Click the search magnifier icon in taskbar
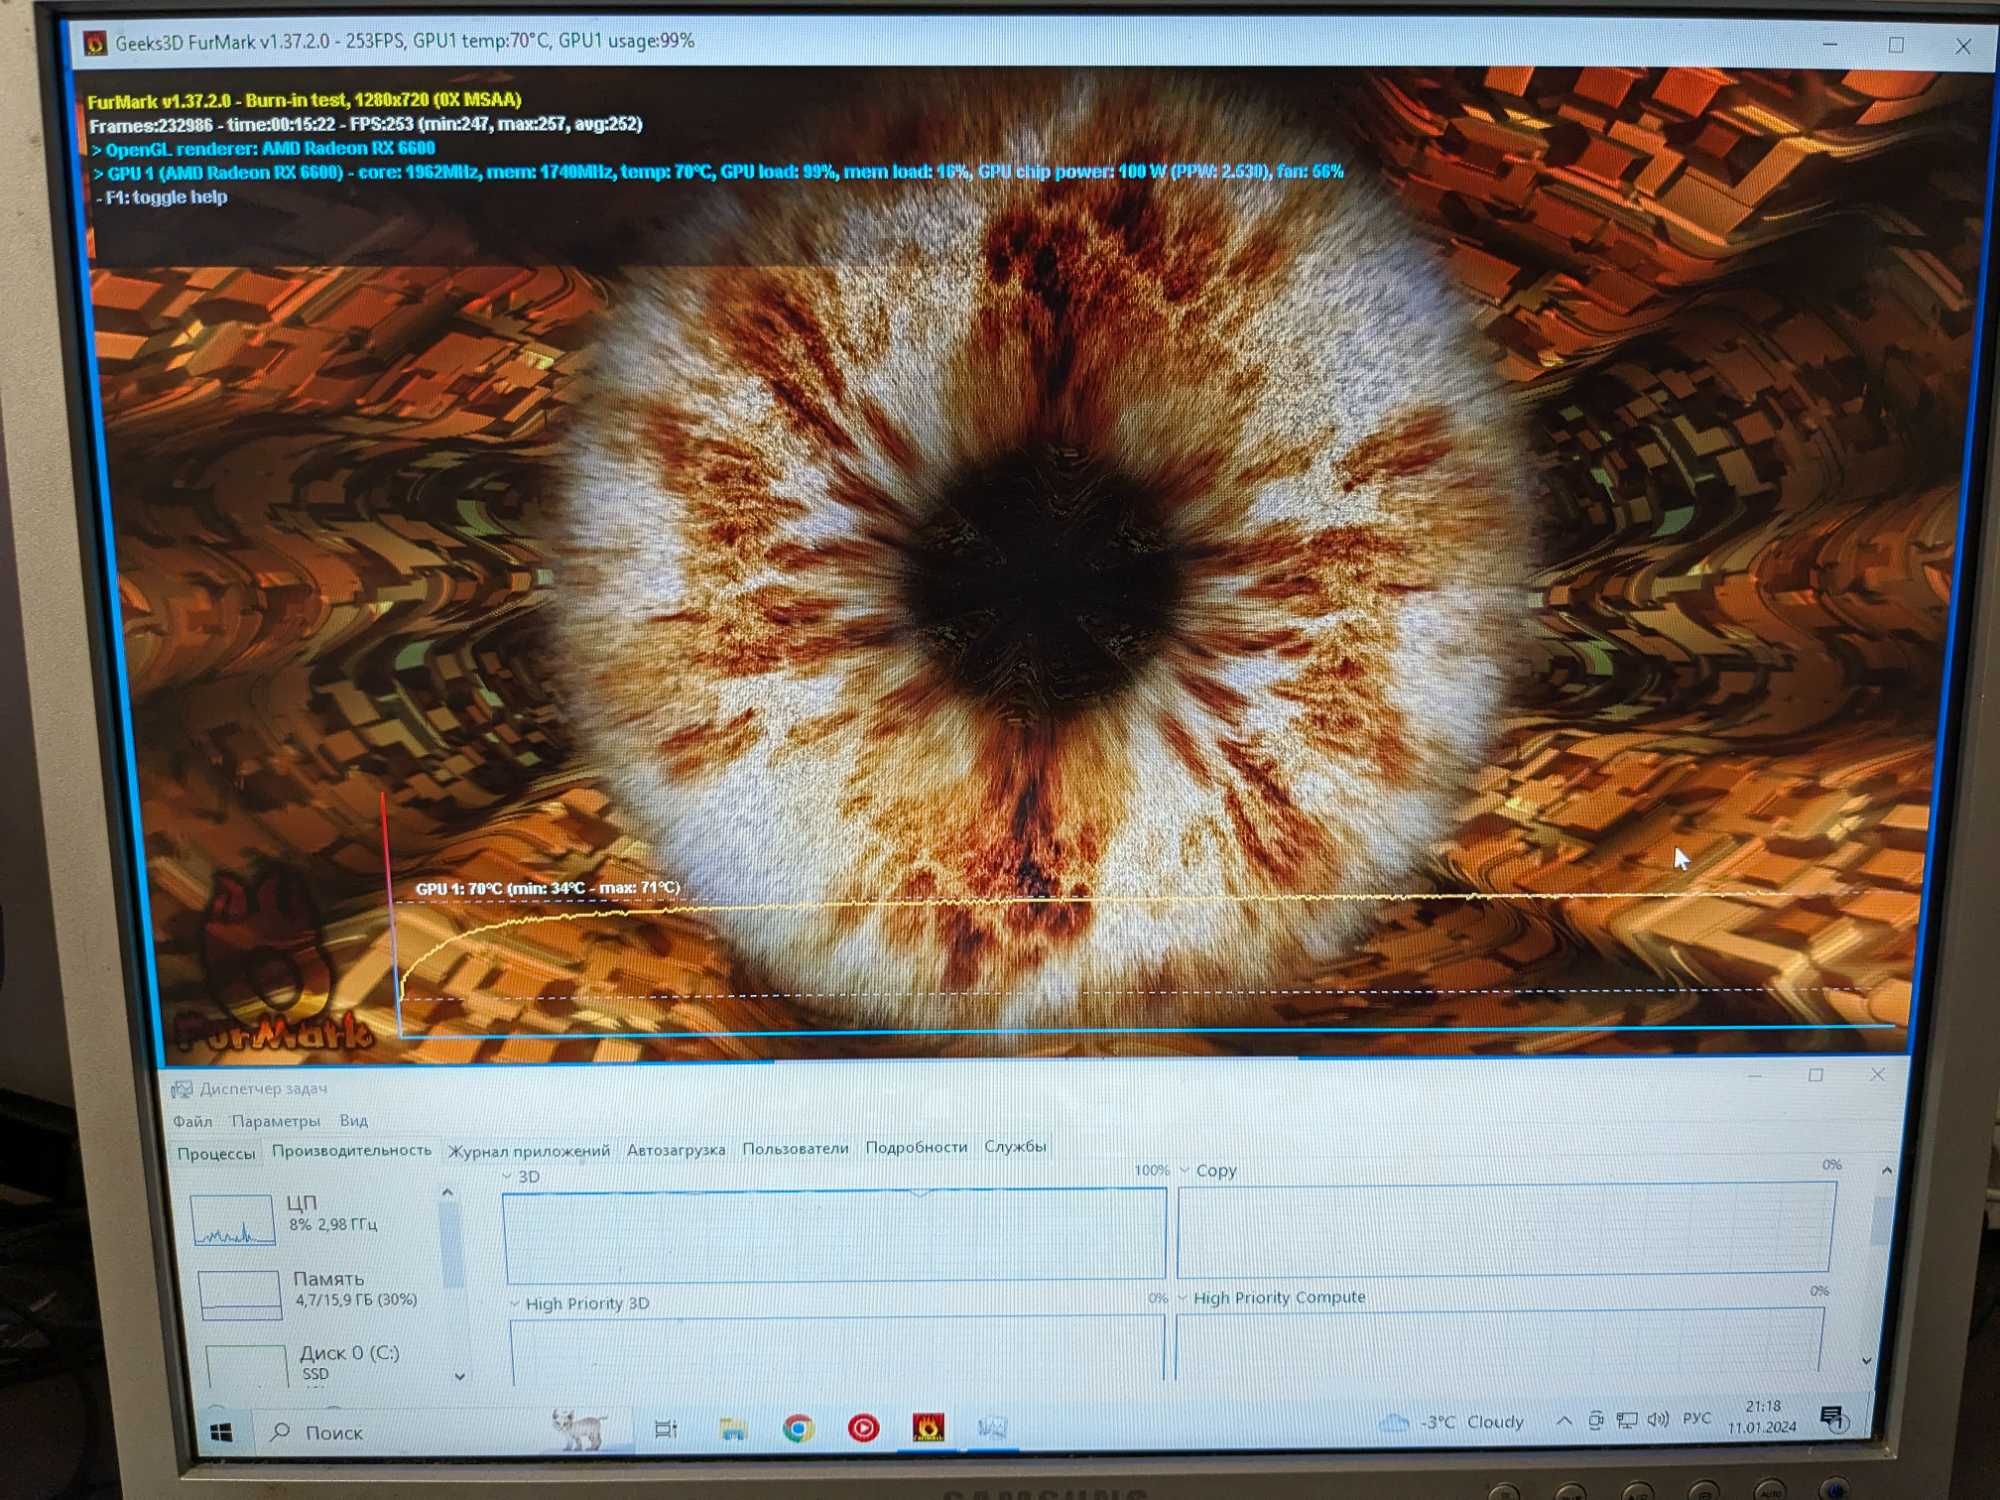 [x=281, y=1432]
